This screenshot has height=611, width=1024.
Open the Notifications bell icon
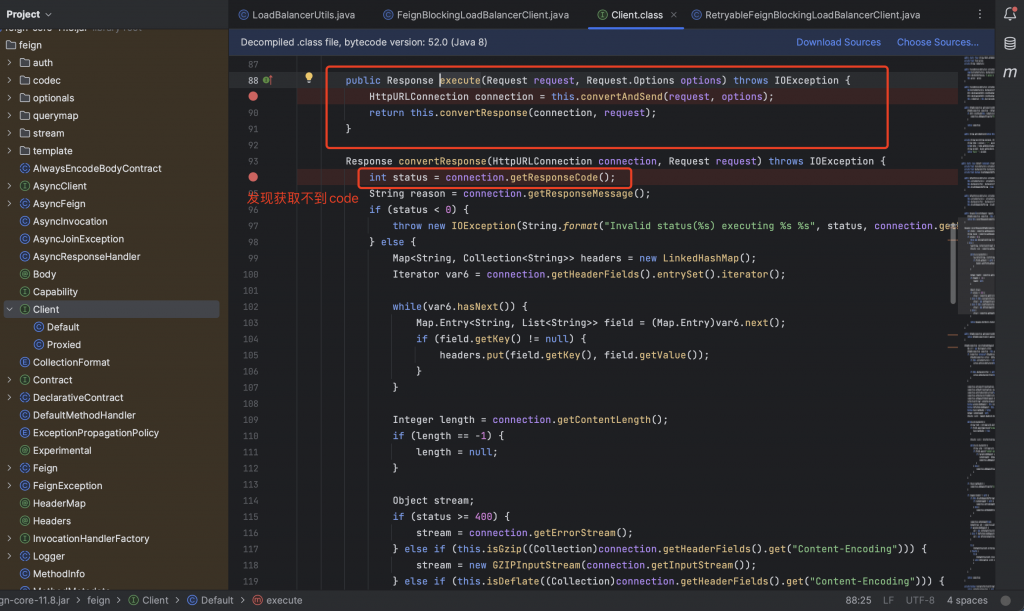[1010, 14]
